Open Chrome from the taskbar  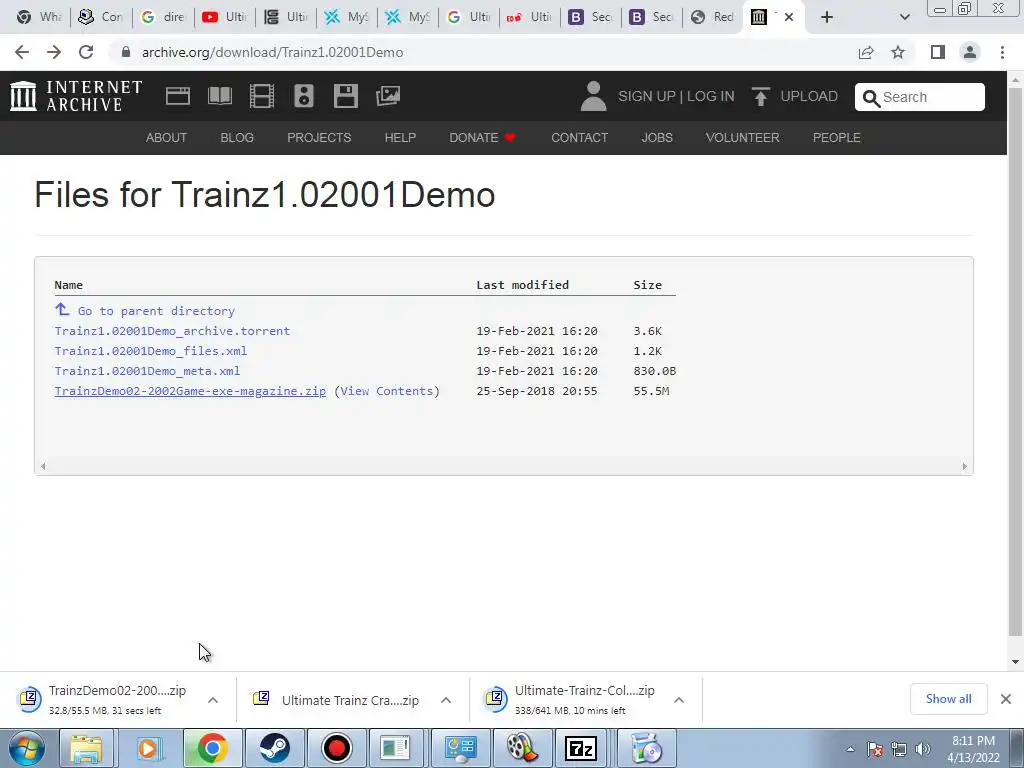212,748
